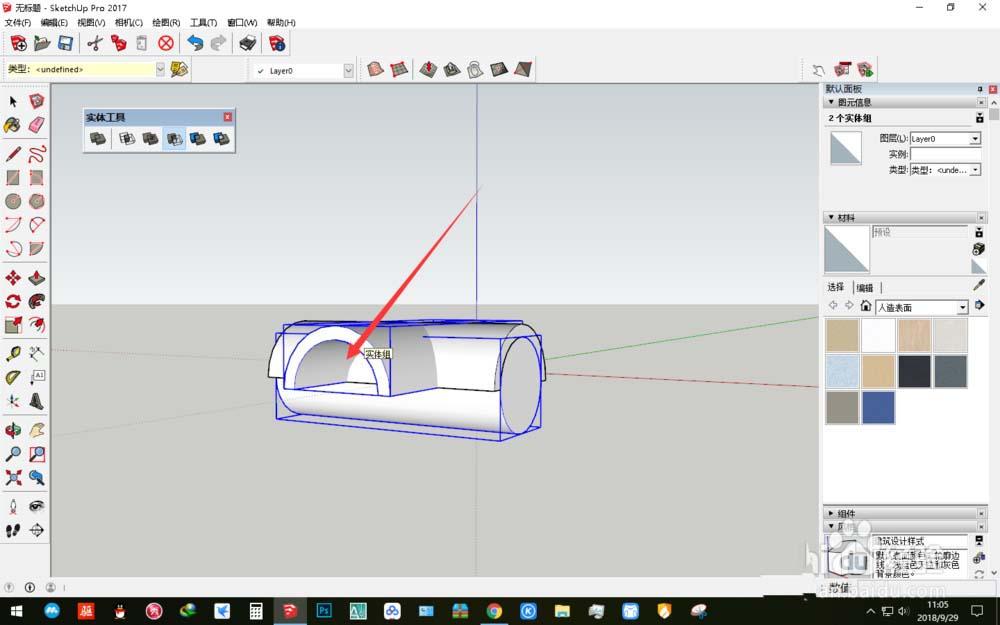
Task: Click the Undo arrow in toolbar
Action: point(195,43)
